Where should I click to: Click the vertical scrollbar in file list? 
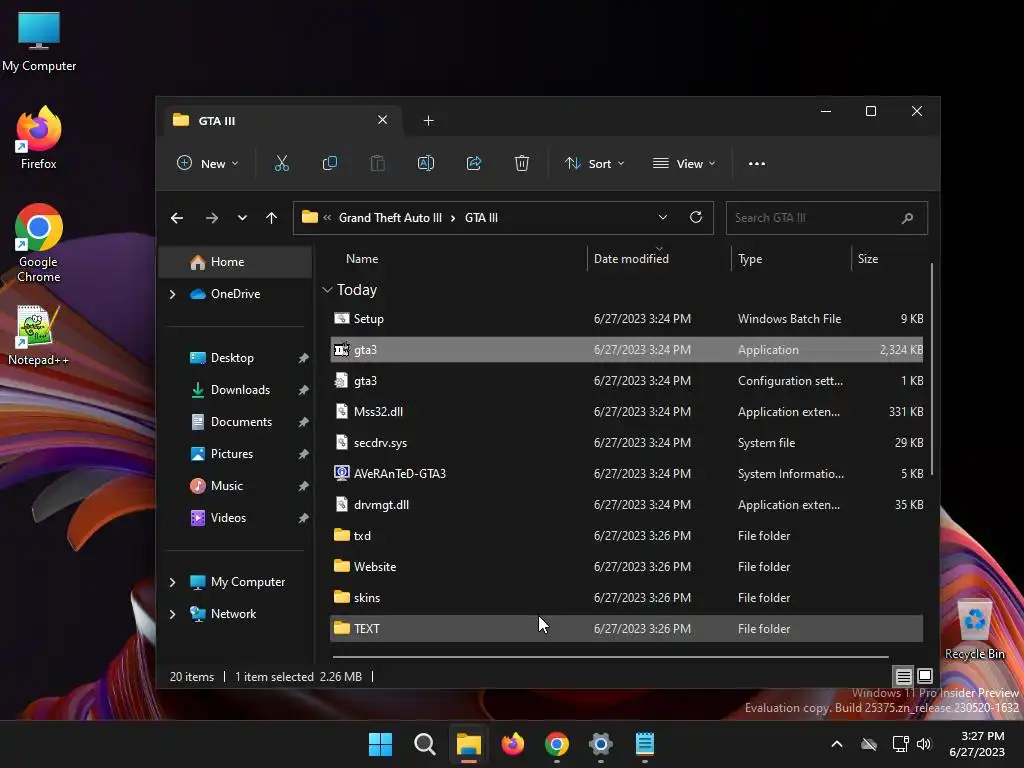pyautogui.click(x=932, y=369)
